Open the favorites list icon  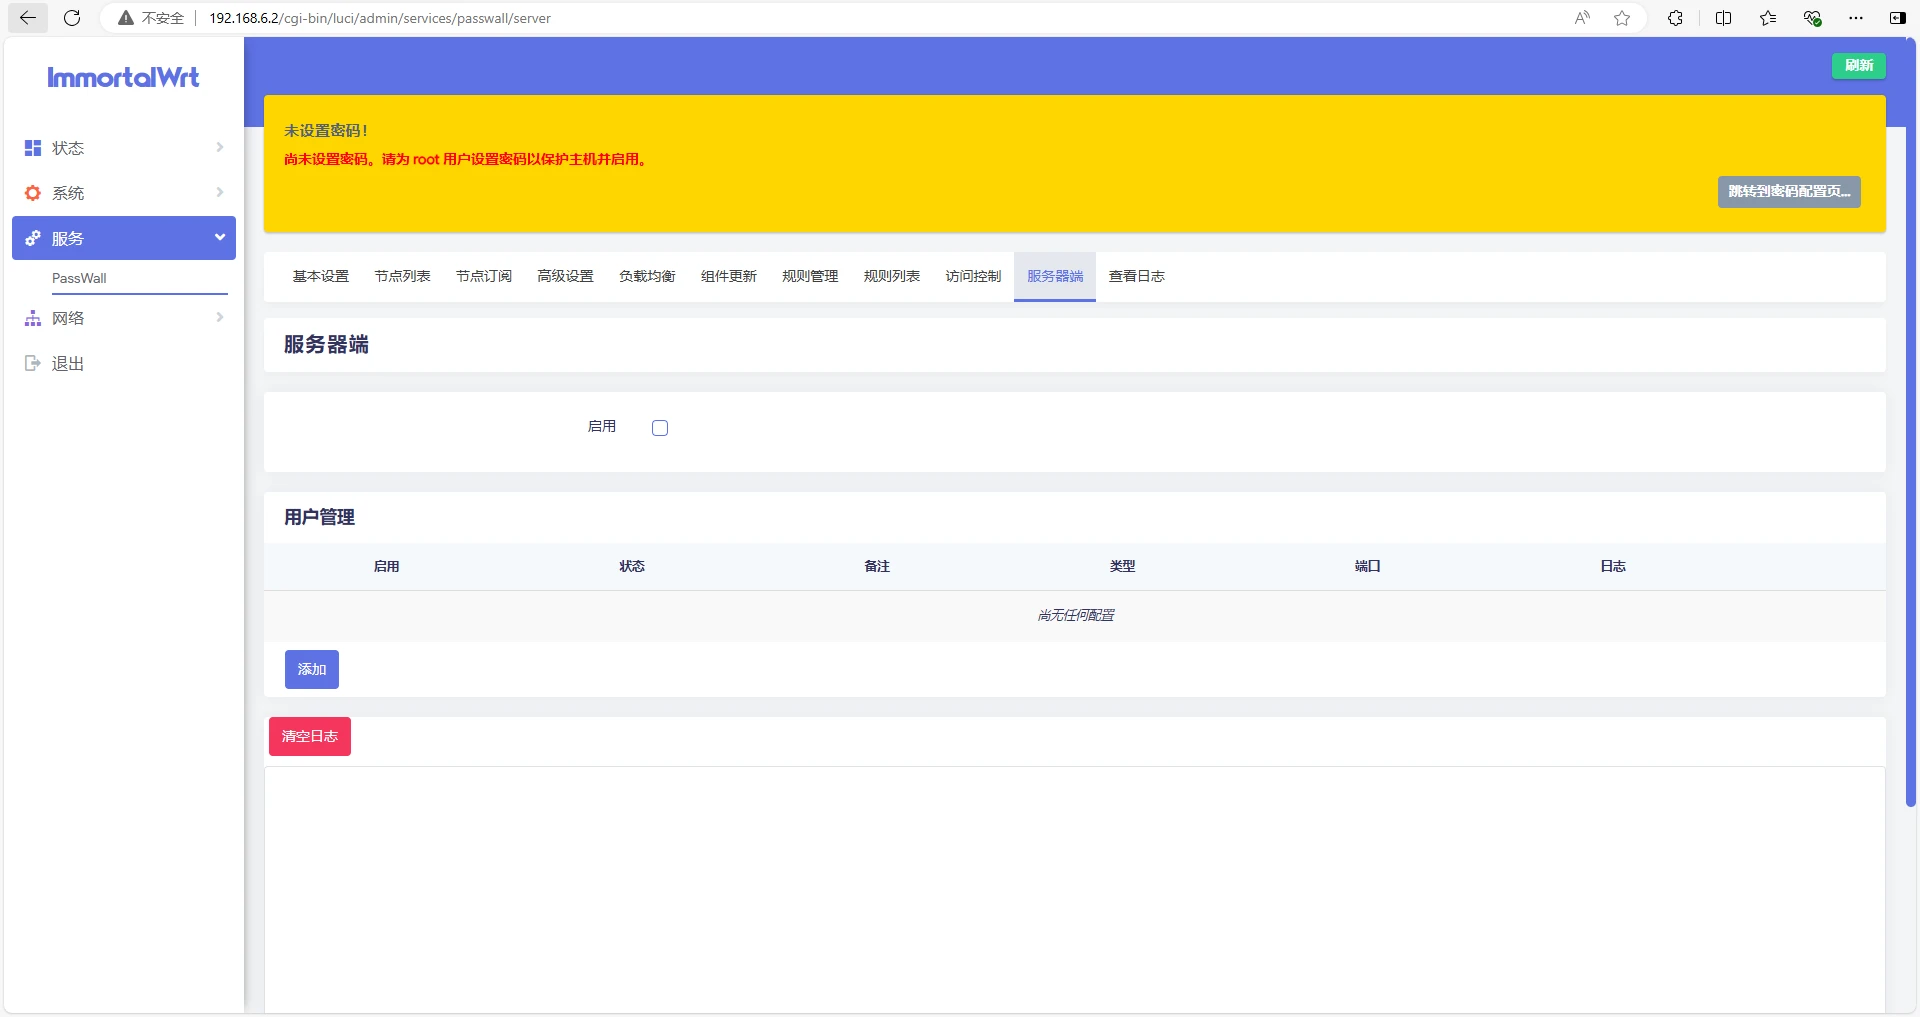coord(1768,18)
